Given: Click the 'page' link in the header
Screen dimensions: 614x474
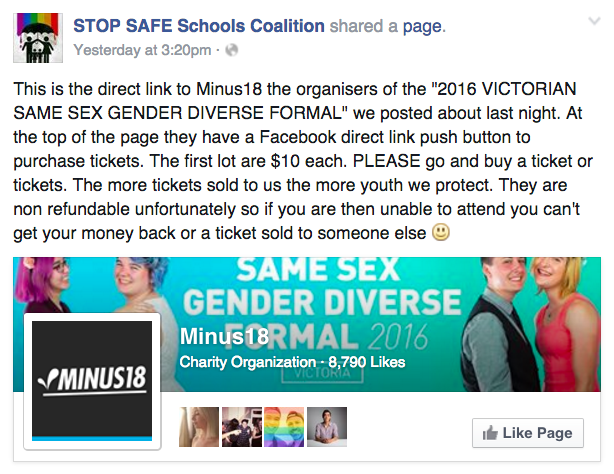Looking at the screenshot, I should (x=422, y=26).
